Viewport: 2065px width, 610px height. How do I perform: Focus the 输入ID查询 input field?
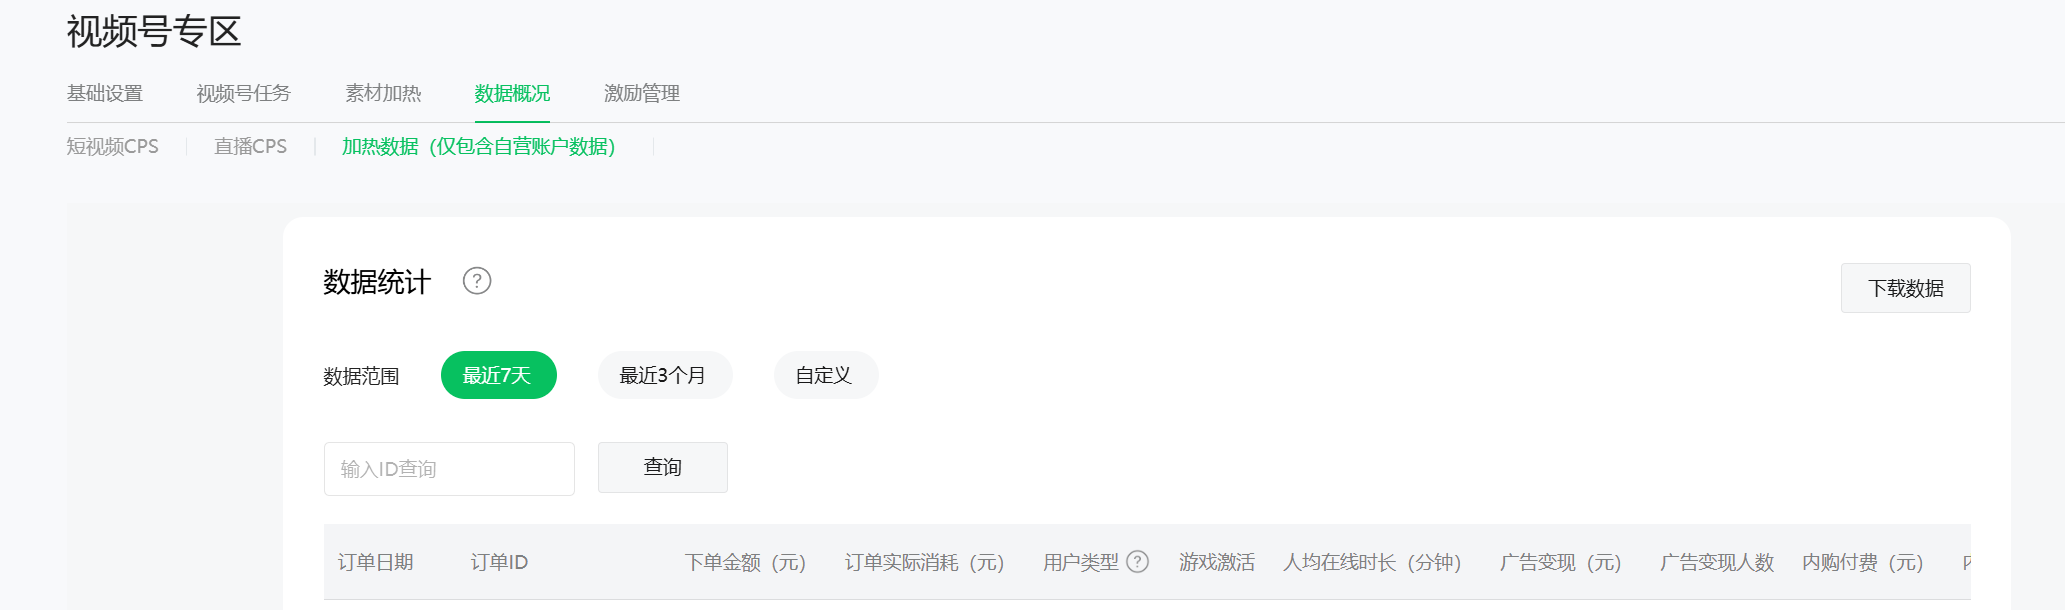449,469
